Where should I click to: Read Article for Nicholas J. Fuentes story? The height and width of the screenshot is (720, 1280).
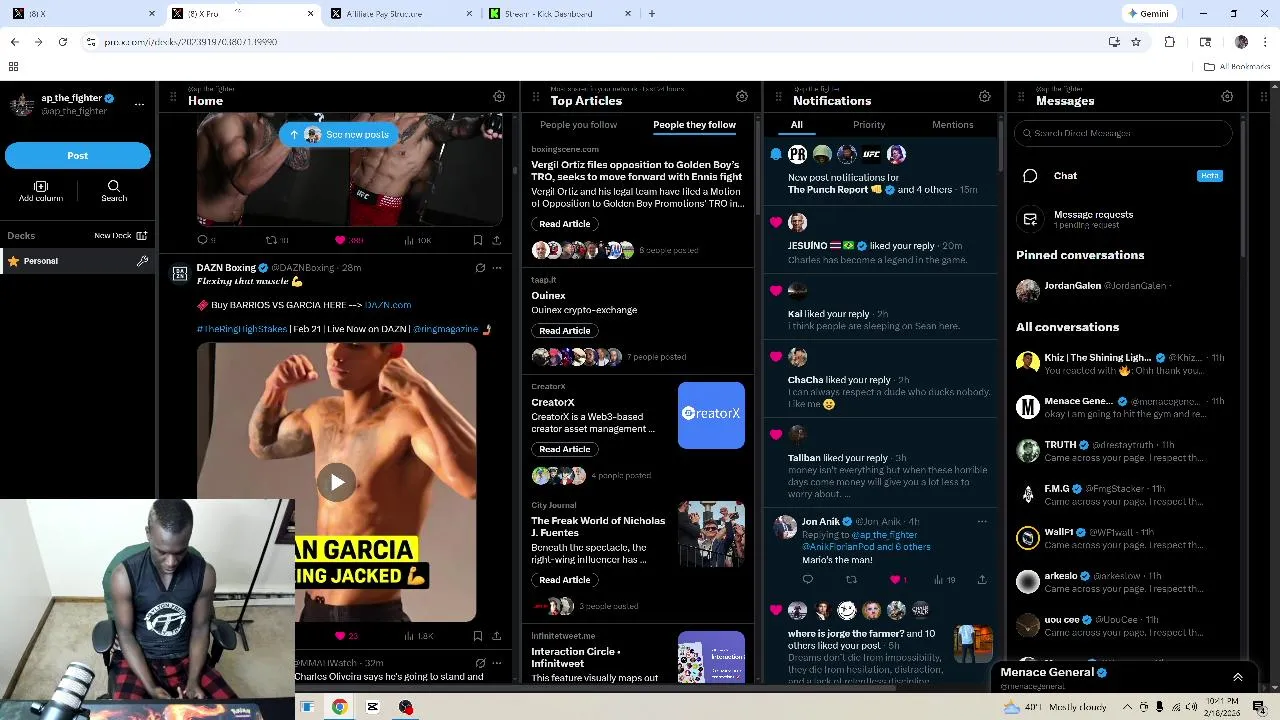[564, 580]
